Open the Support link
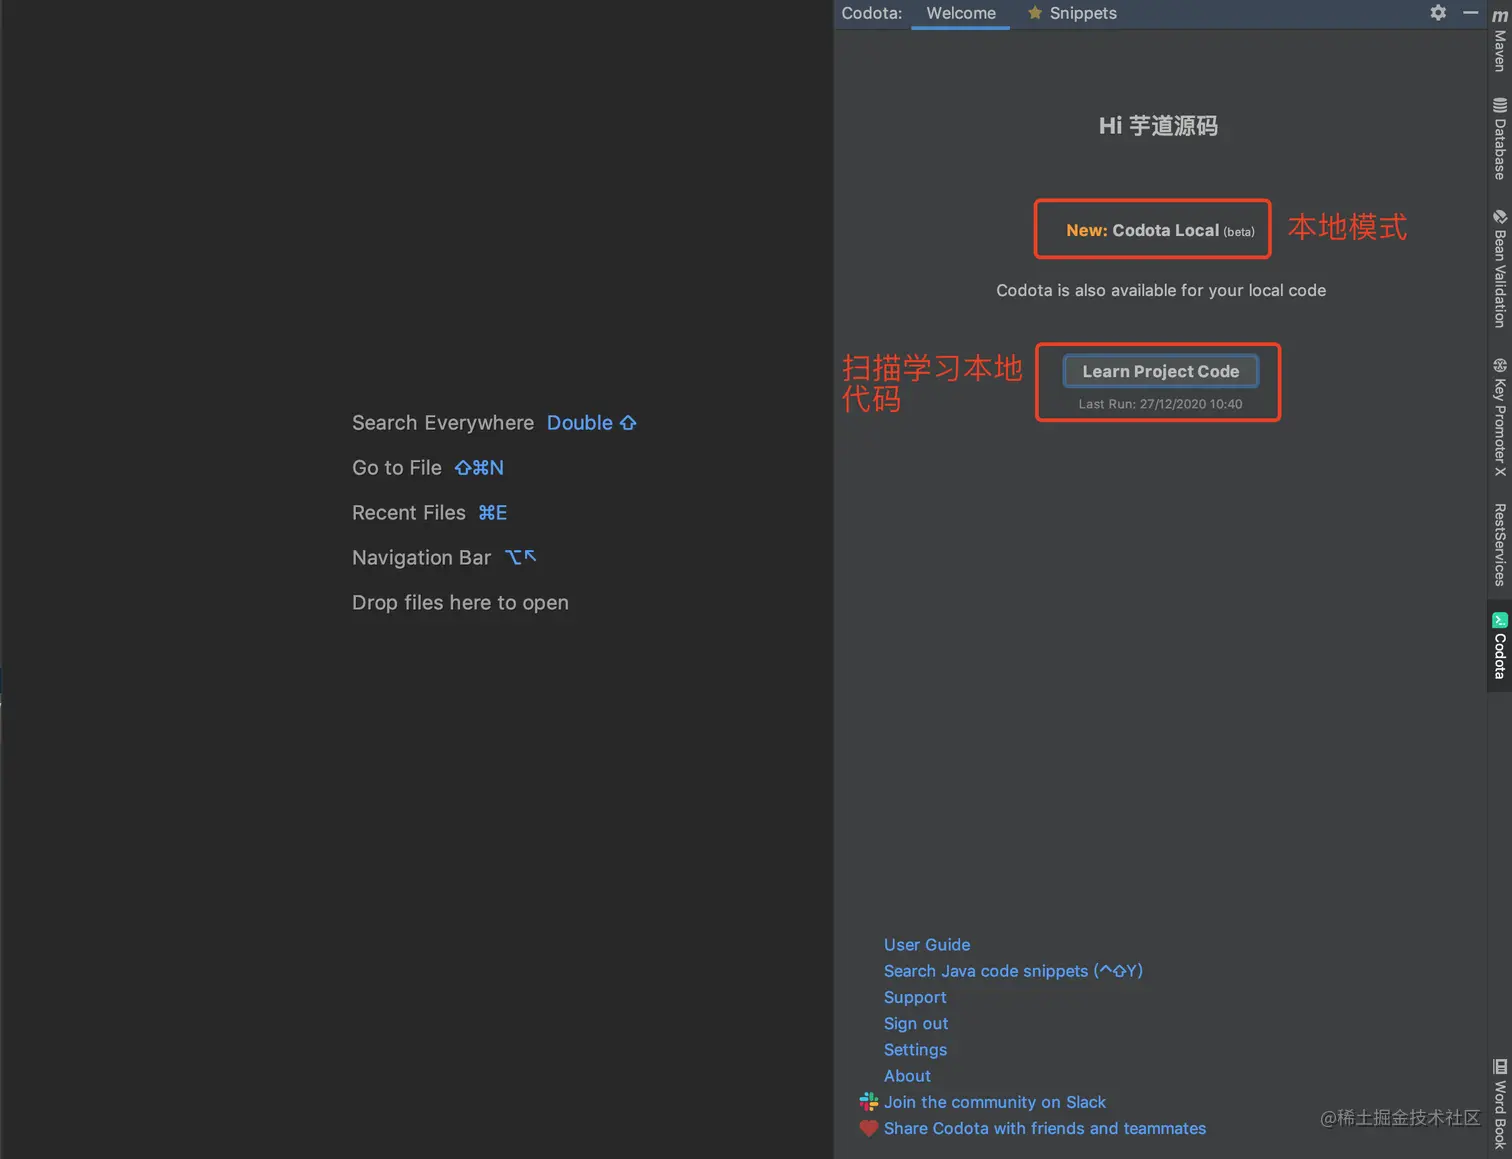1512x1159 pixels. point(915,997)
